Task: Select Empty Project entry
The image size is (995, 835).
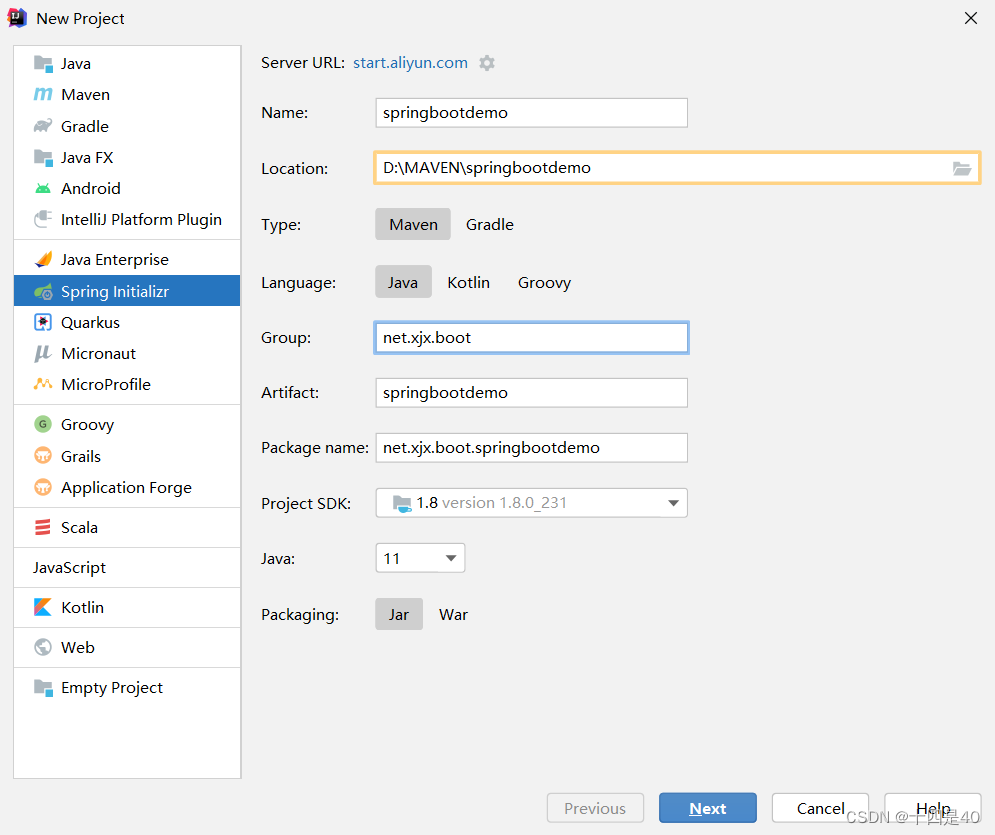Action: click(x=127, y=687)
